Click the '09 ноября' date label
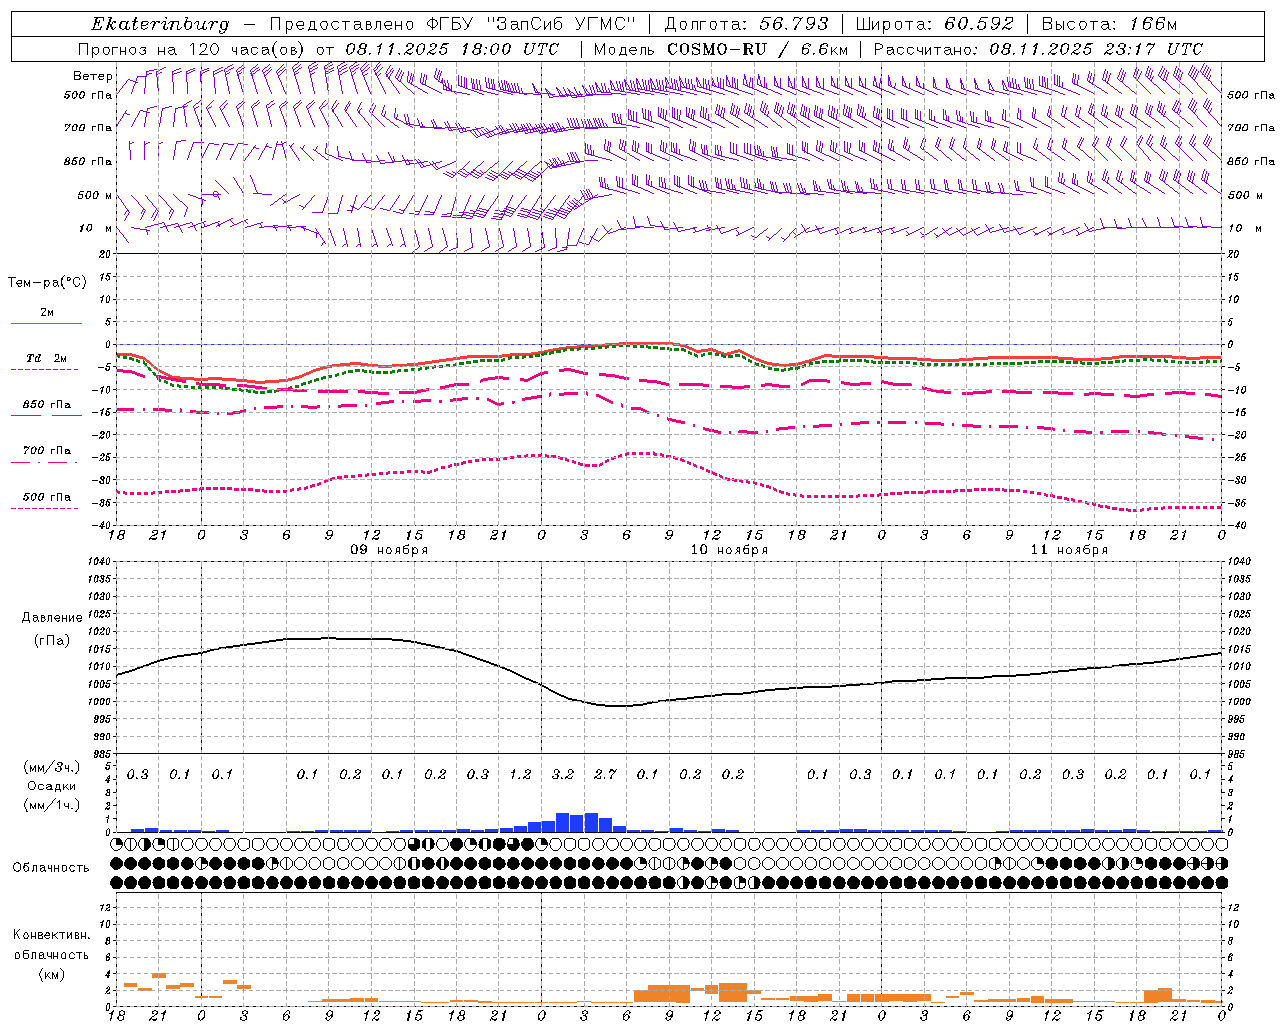 389,550
